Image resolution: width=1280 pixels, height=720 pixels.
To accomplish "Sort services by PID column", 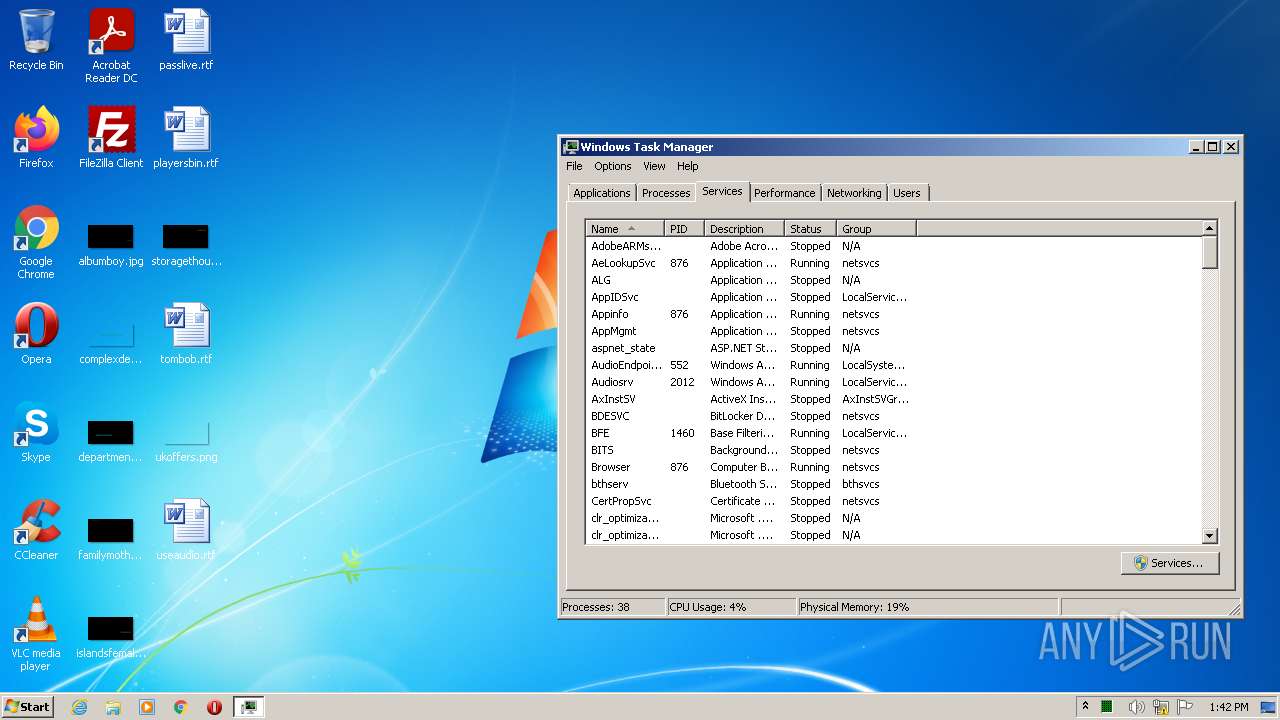I will click(x=684, y=229).
